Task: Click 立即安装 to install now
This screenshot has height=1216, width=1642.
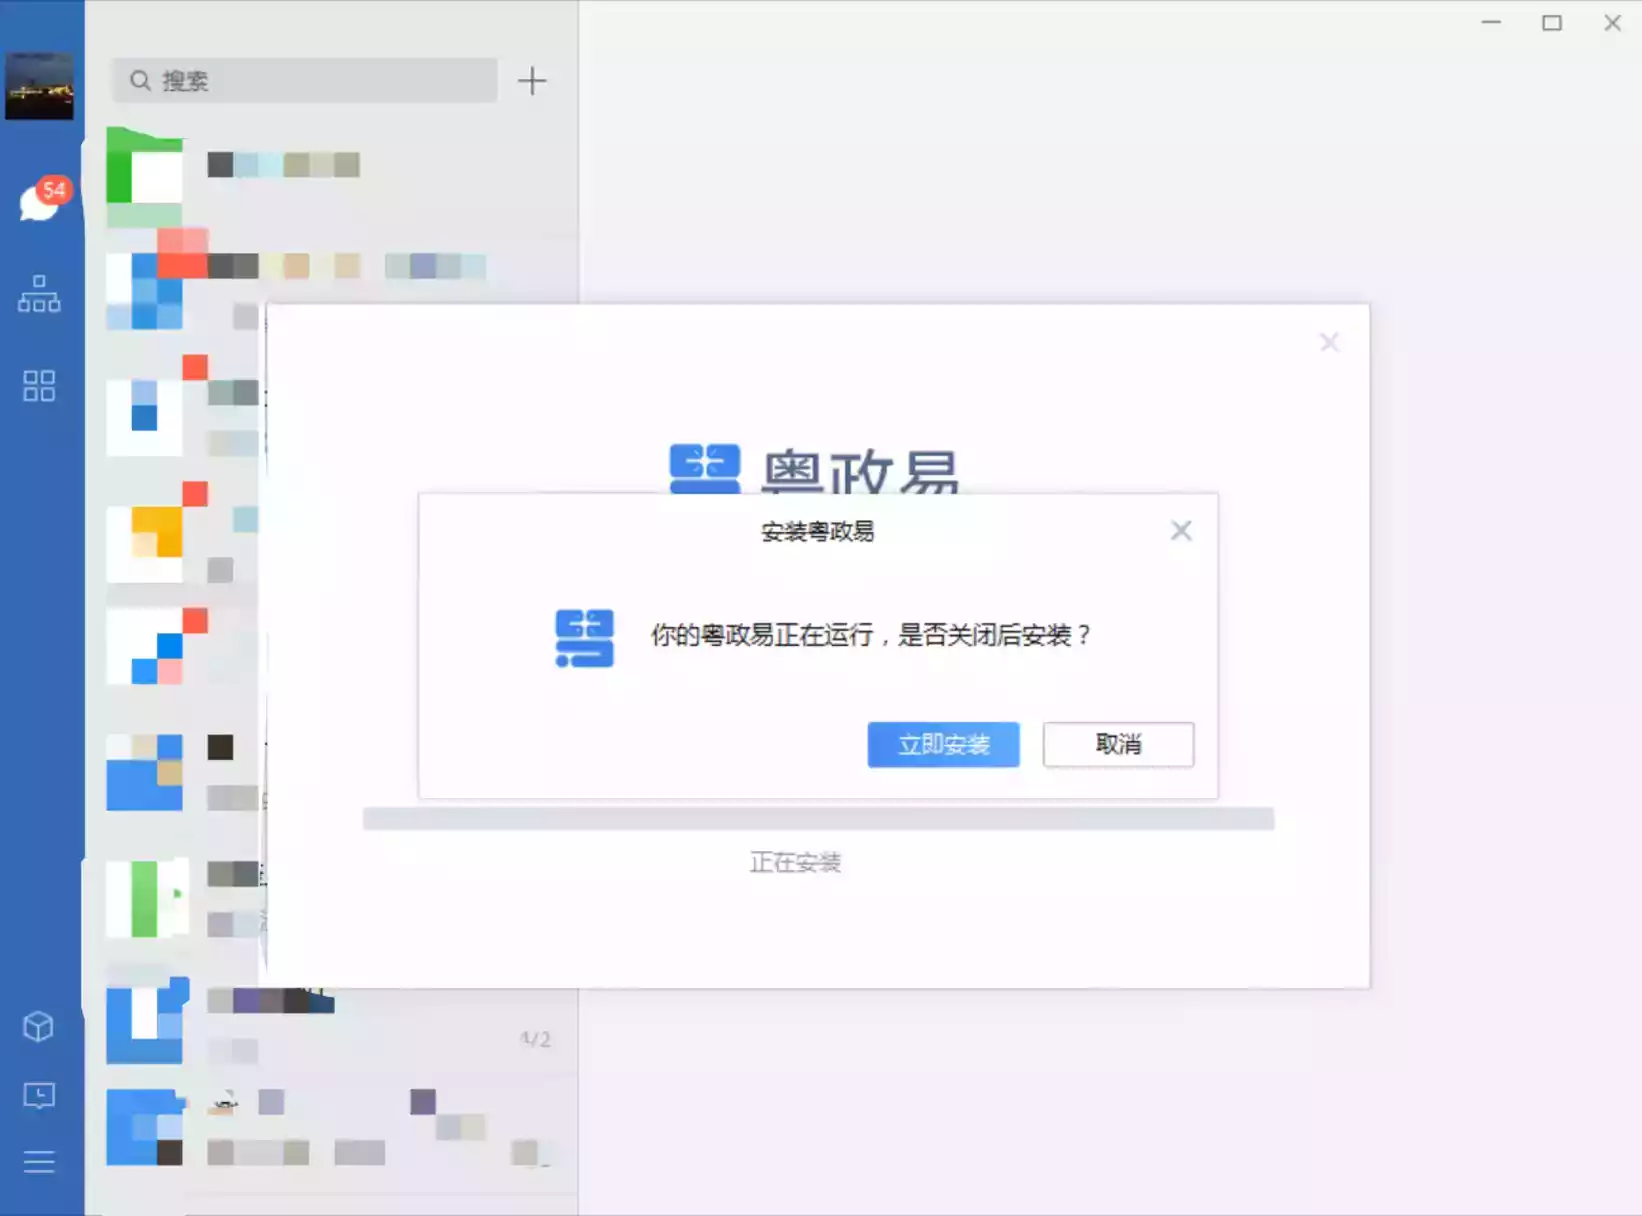Action: [943, 745]
